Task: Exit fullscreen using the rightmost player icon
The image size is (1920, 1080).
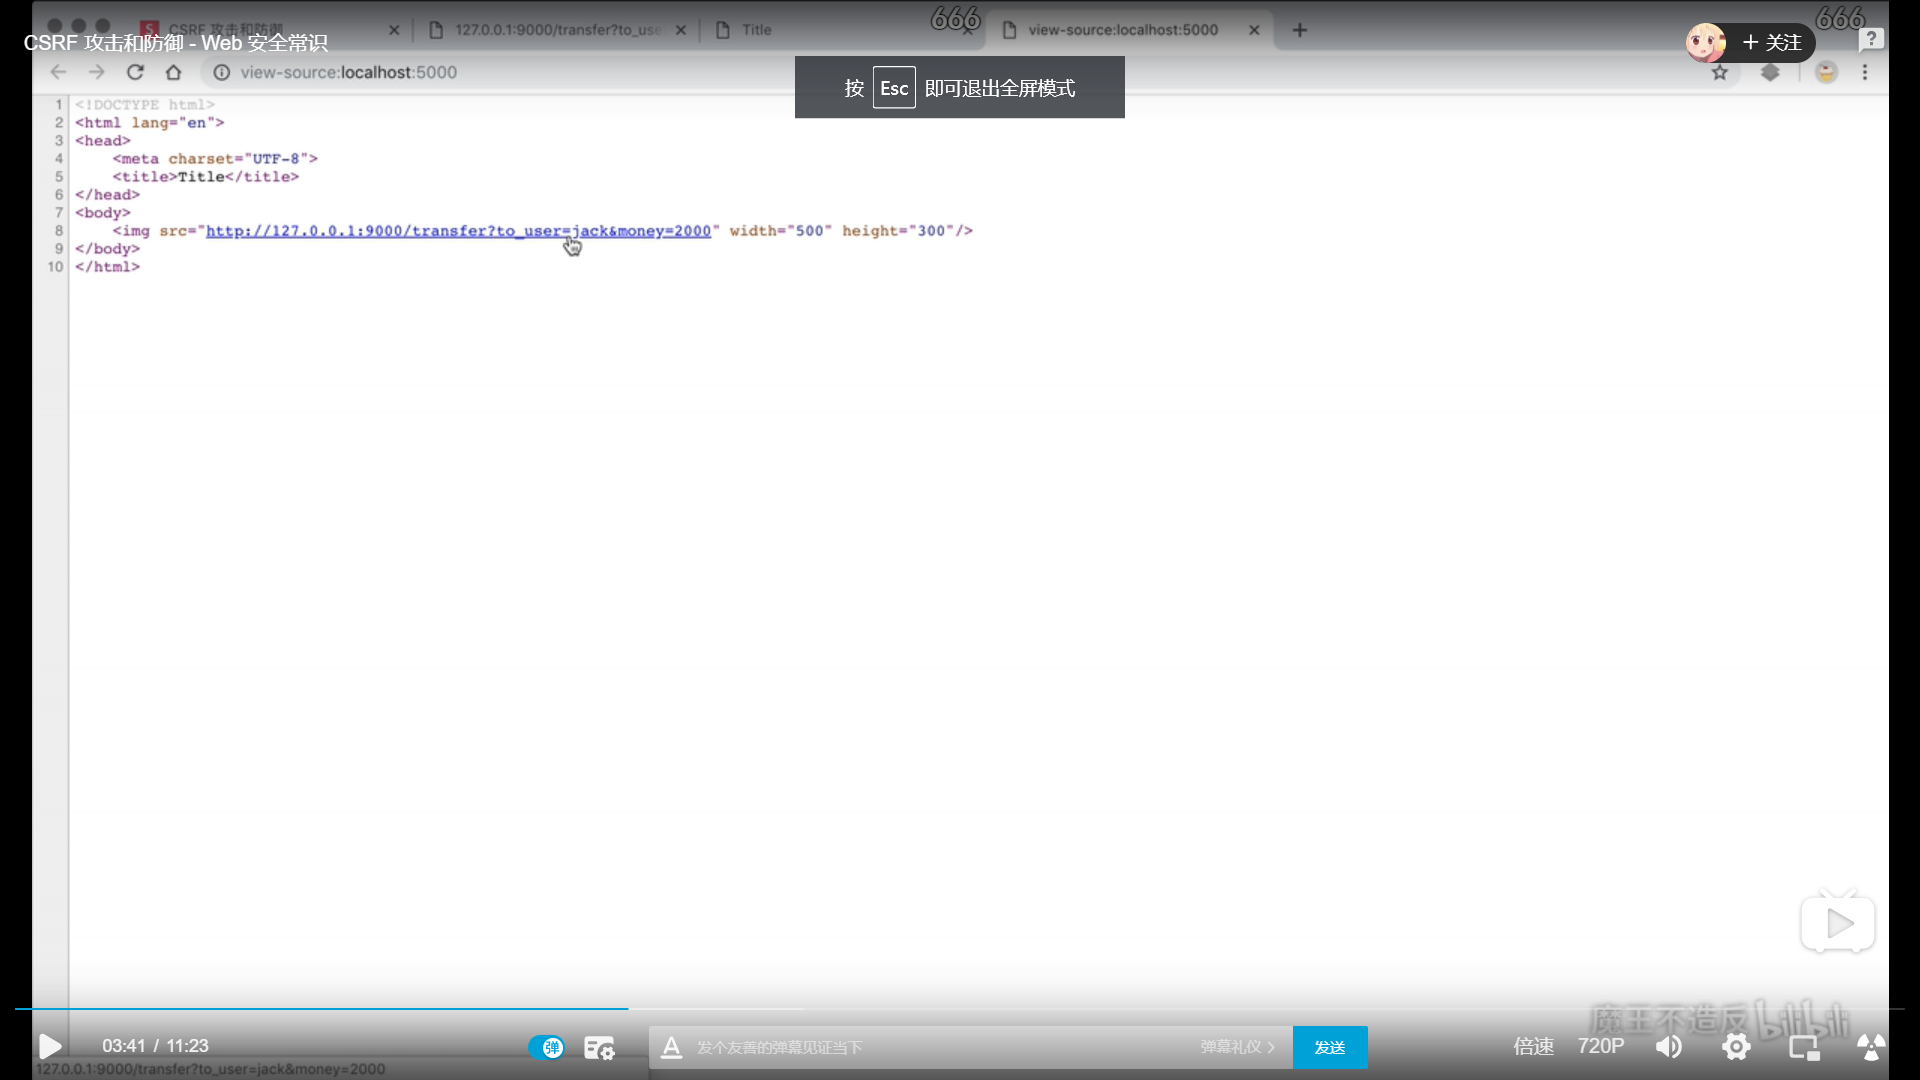Action: point(1870,1047)
